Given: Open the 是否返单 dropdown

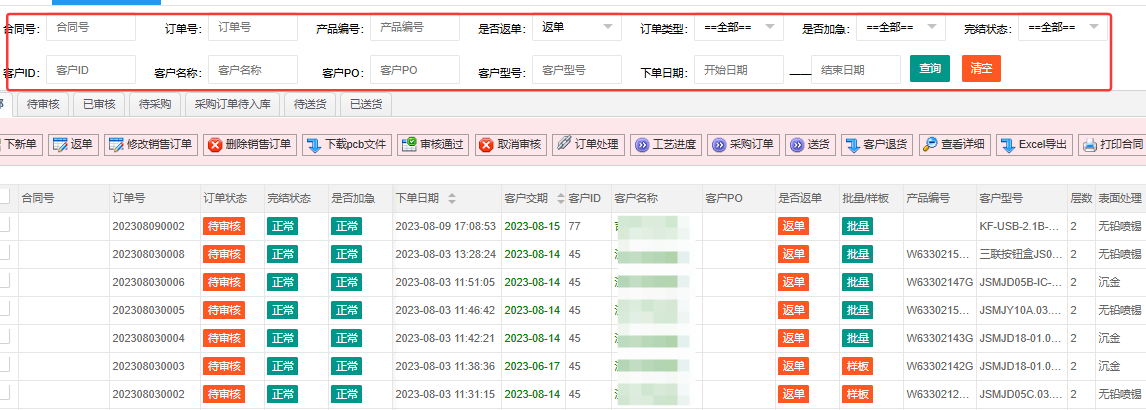Looking at the screenshot, I should point(577,27).
